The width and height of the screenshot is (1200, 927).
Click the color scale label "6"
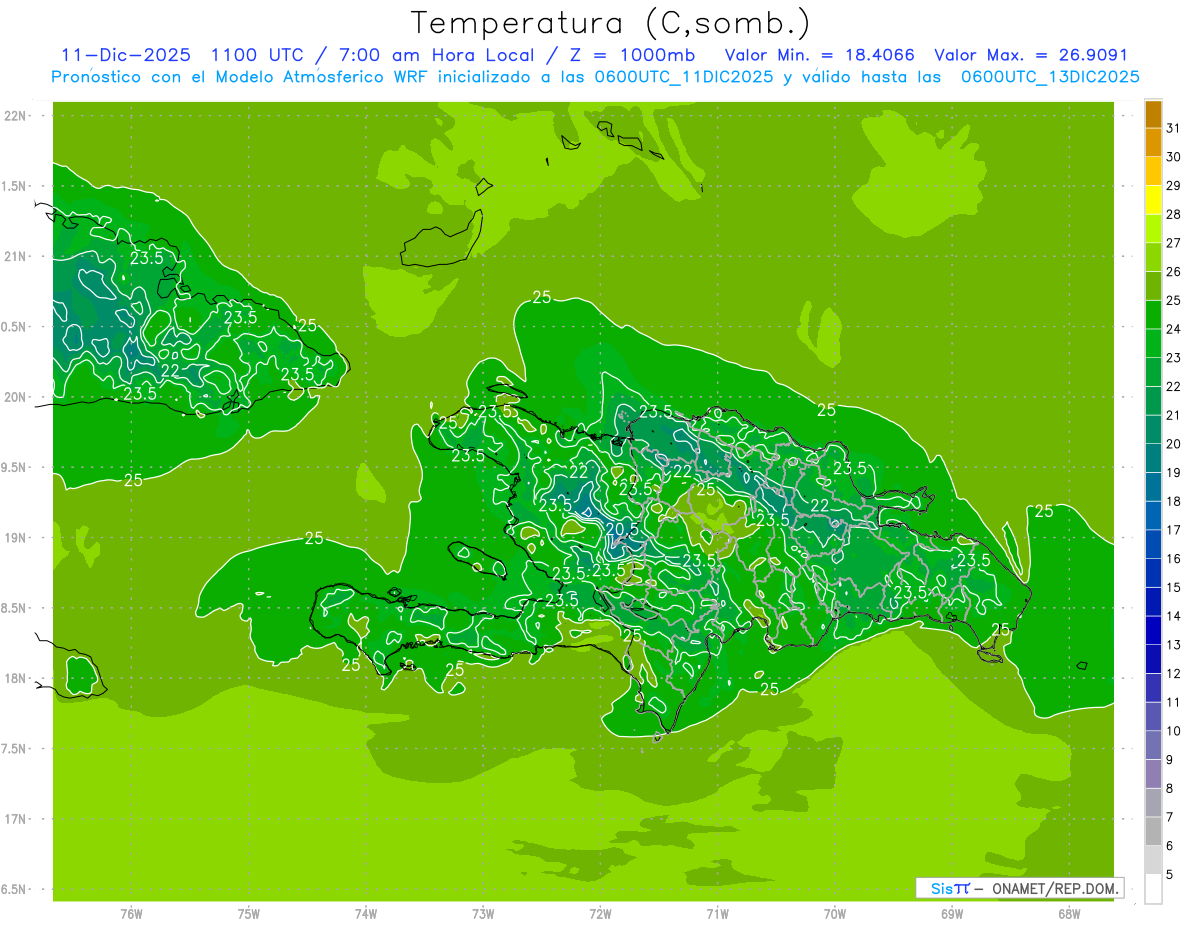(x=1170, y=846)
